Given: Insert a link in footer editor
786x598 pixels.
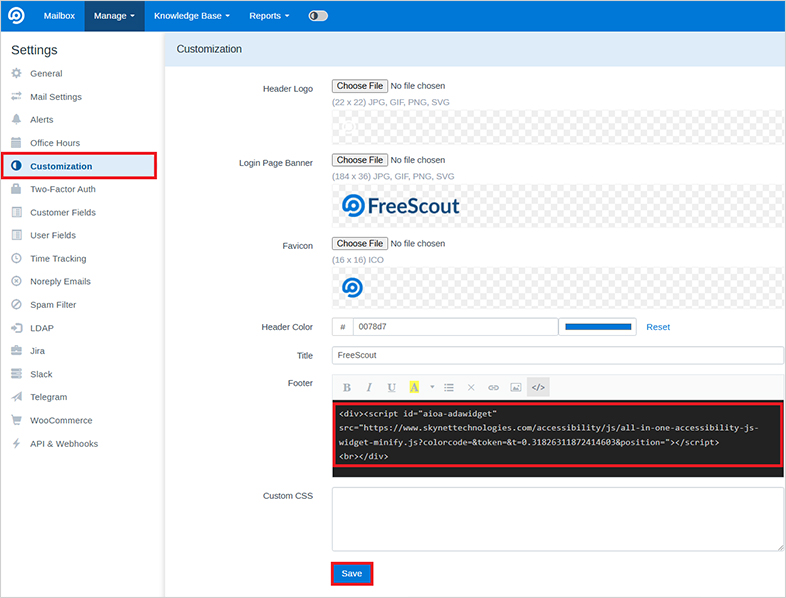Looking at the screenshot, I should click(493, 387).
